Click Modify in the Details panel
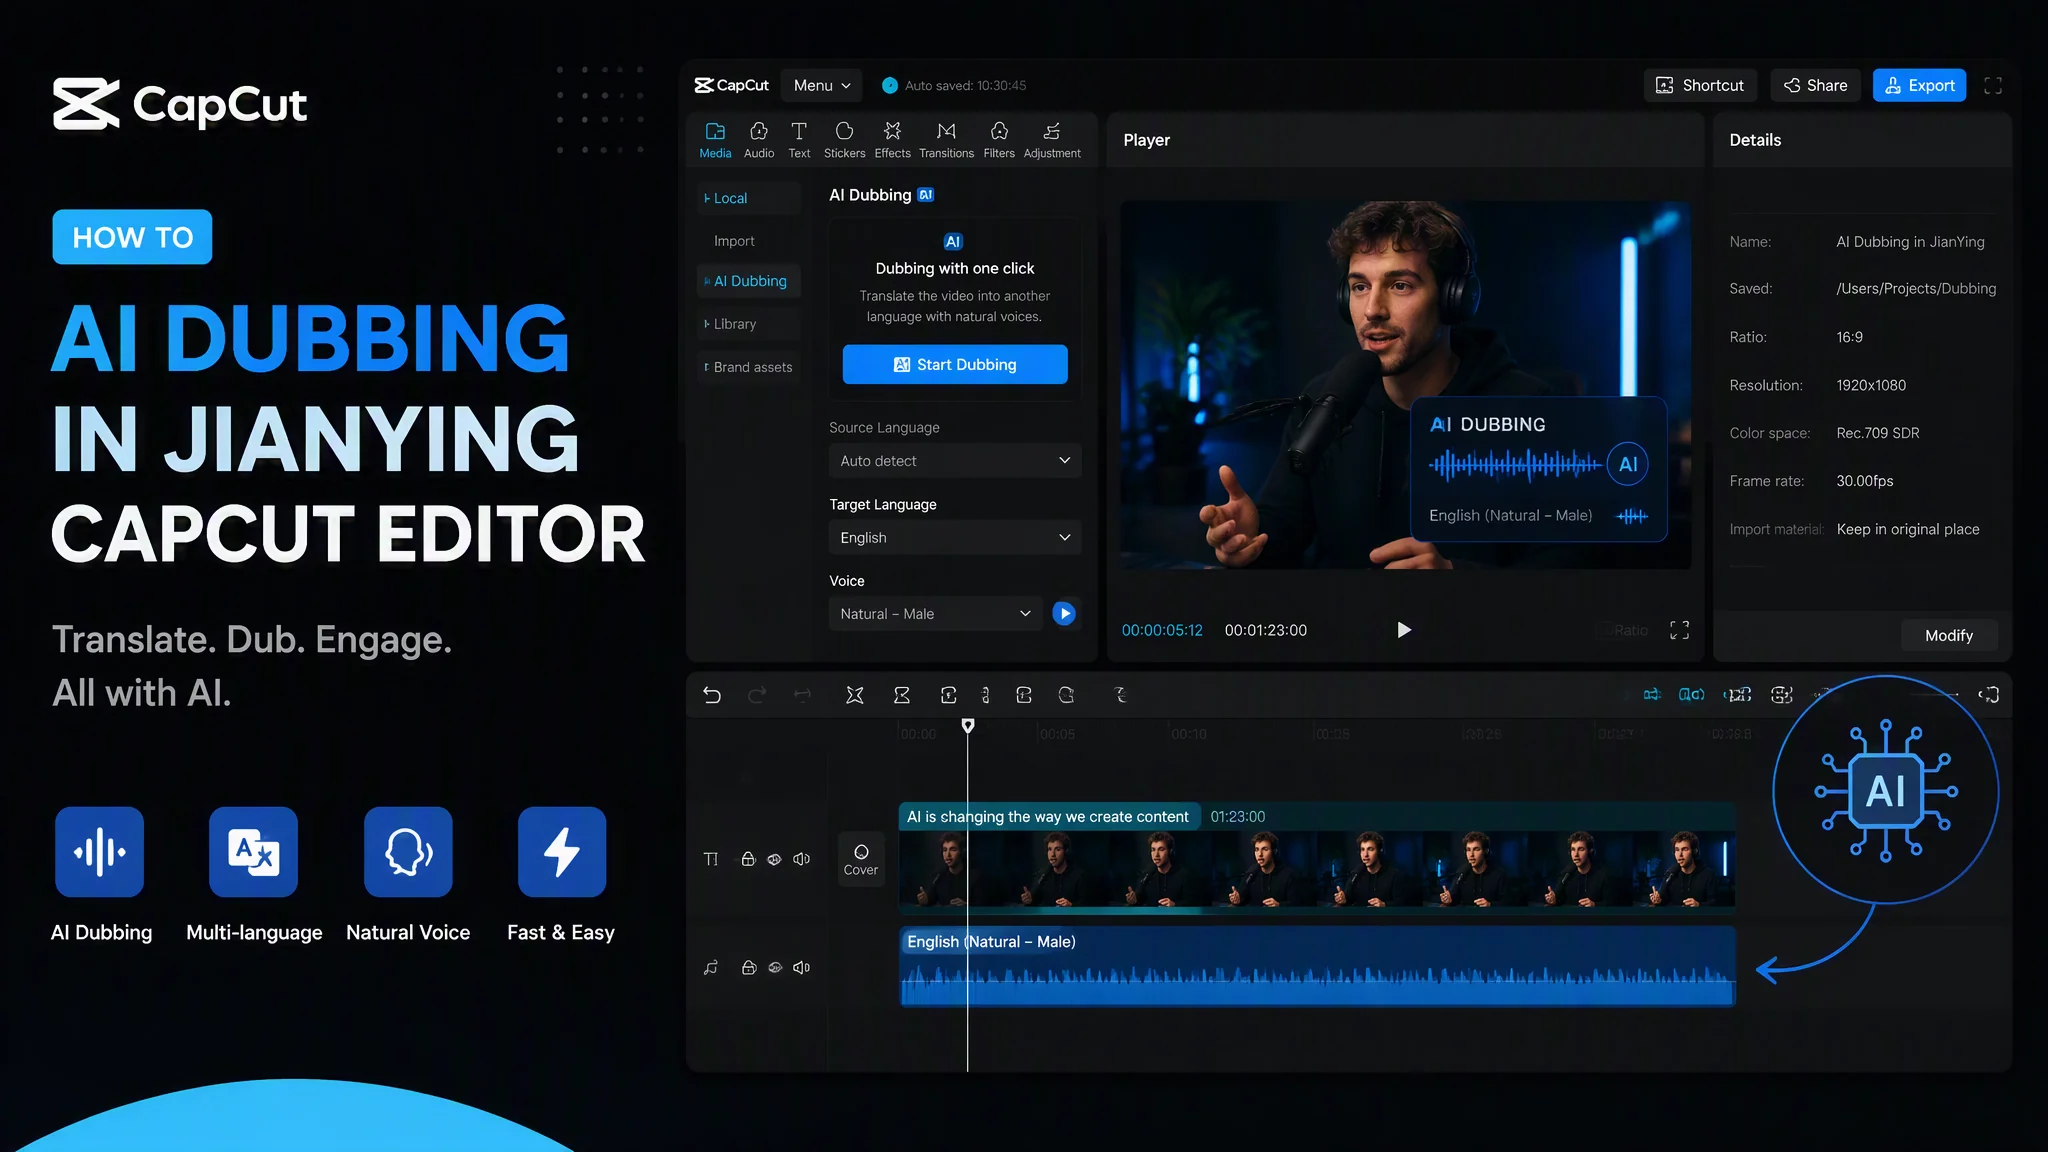 1949,636
